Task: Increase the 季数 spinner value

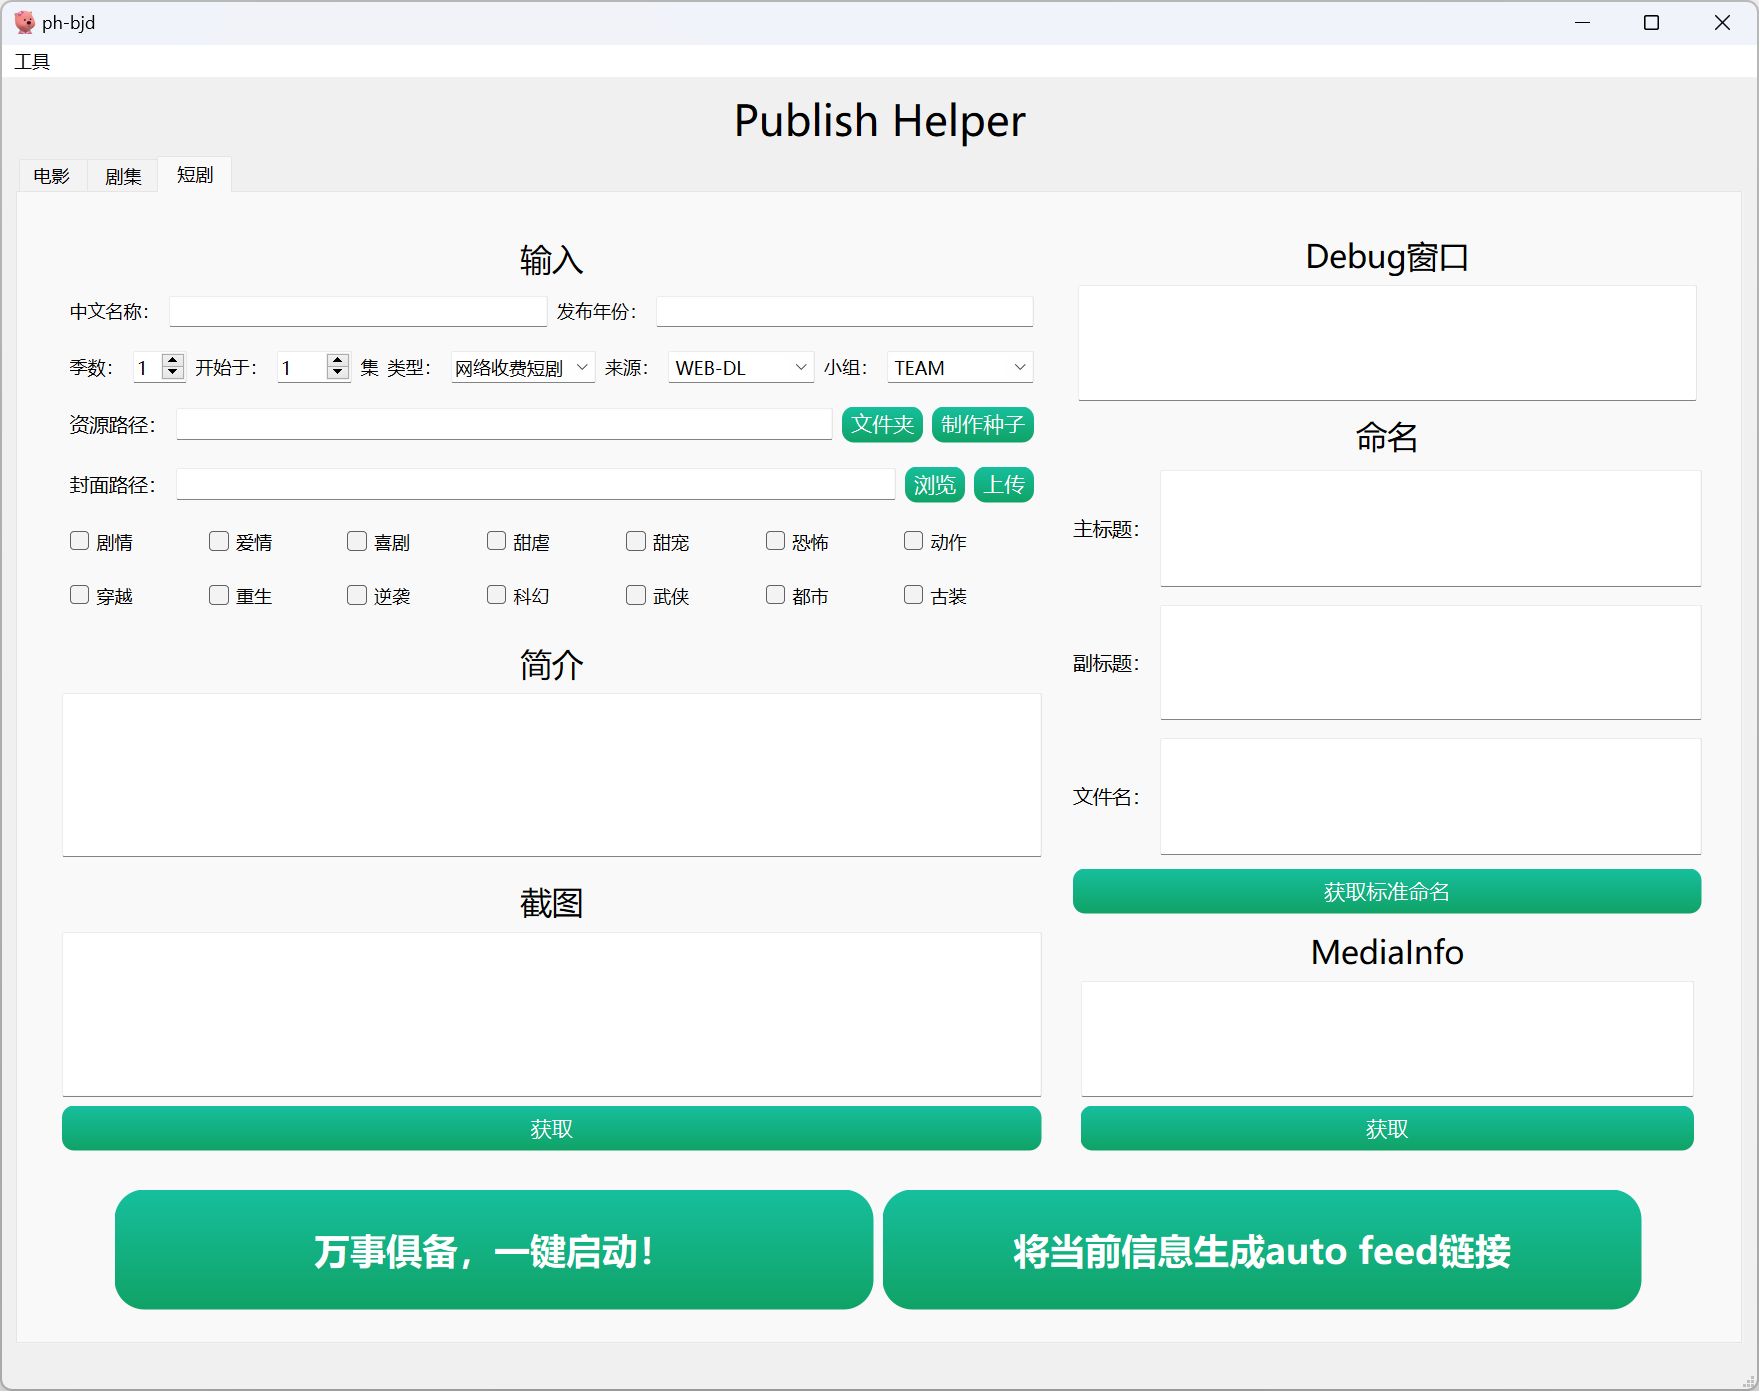Action: click(x=173, y=360)
